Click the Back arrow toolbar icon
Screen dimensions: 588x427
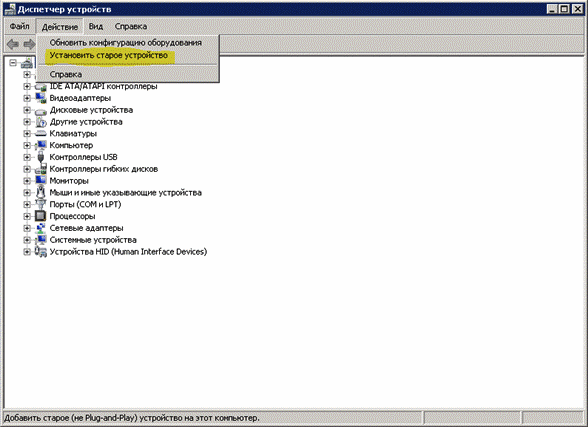click(x=13, y=44)
